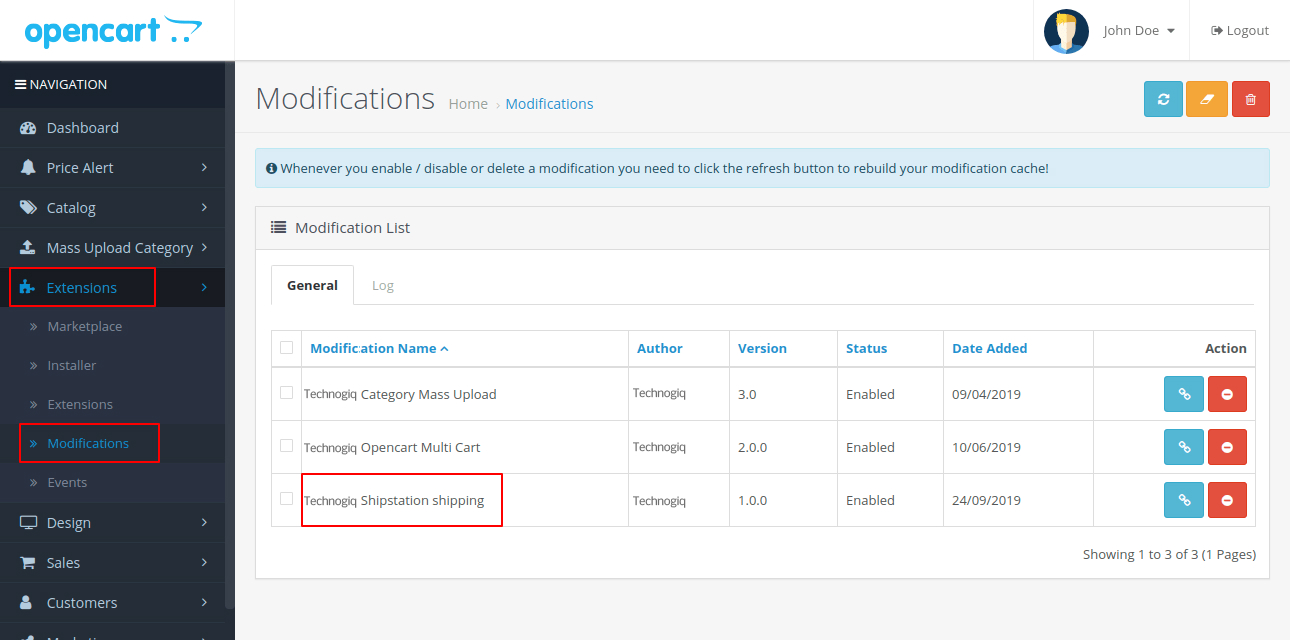1290x640 pixels.
Task: Click the orange clear modification cache icon
Action: click(1207, 99)
